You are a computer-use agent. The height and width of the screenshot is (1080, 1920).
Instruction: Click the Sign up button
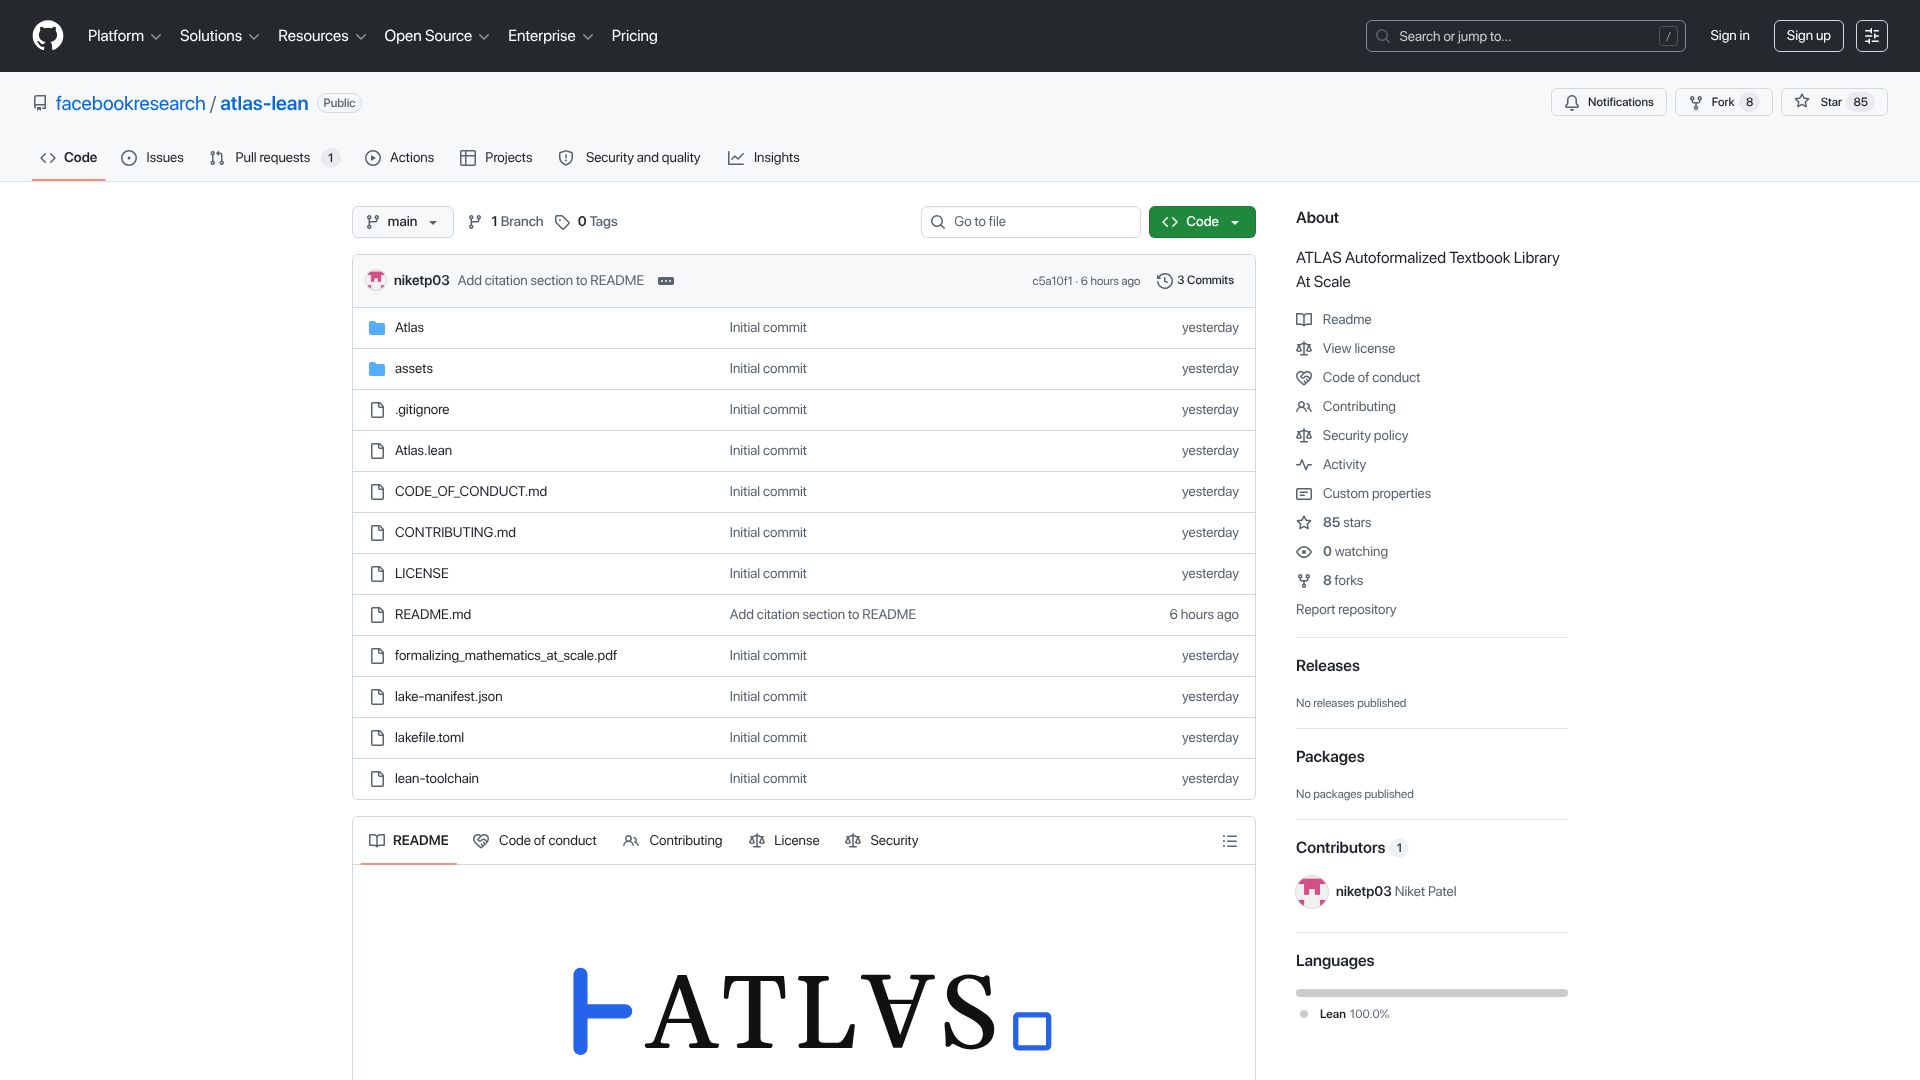pyautogui.click(x=1808, y=36)
